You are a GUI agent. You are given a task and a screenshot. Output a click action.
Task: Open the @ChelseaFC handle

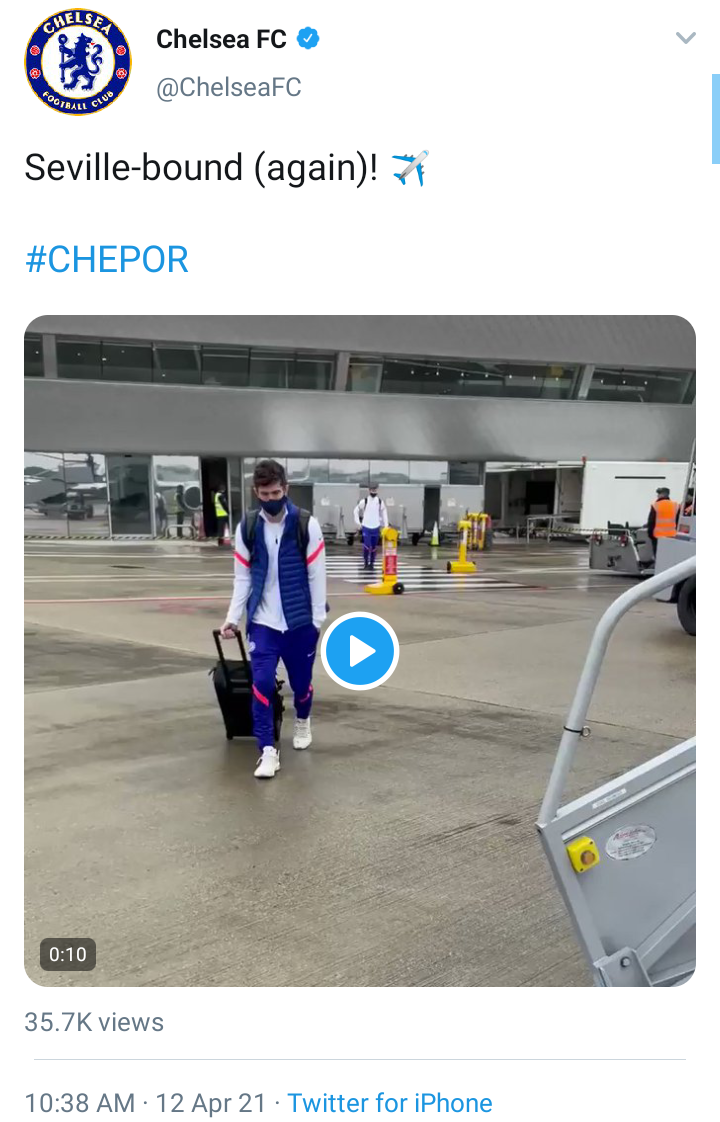tap(228, 87)
